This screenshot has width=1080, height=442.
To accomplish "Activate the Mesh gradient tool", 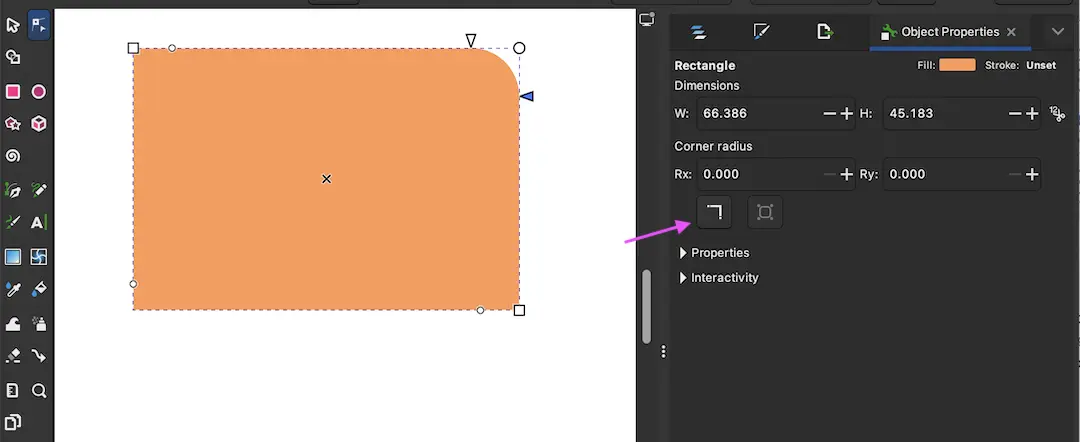I will (x=39, y=257).
